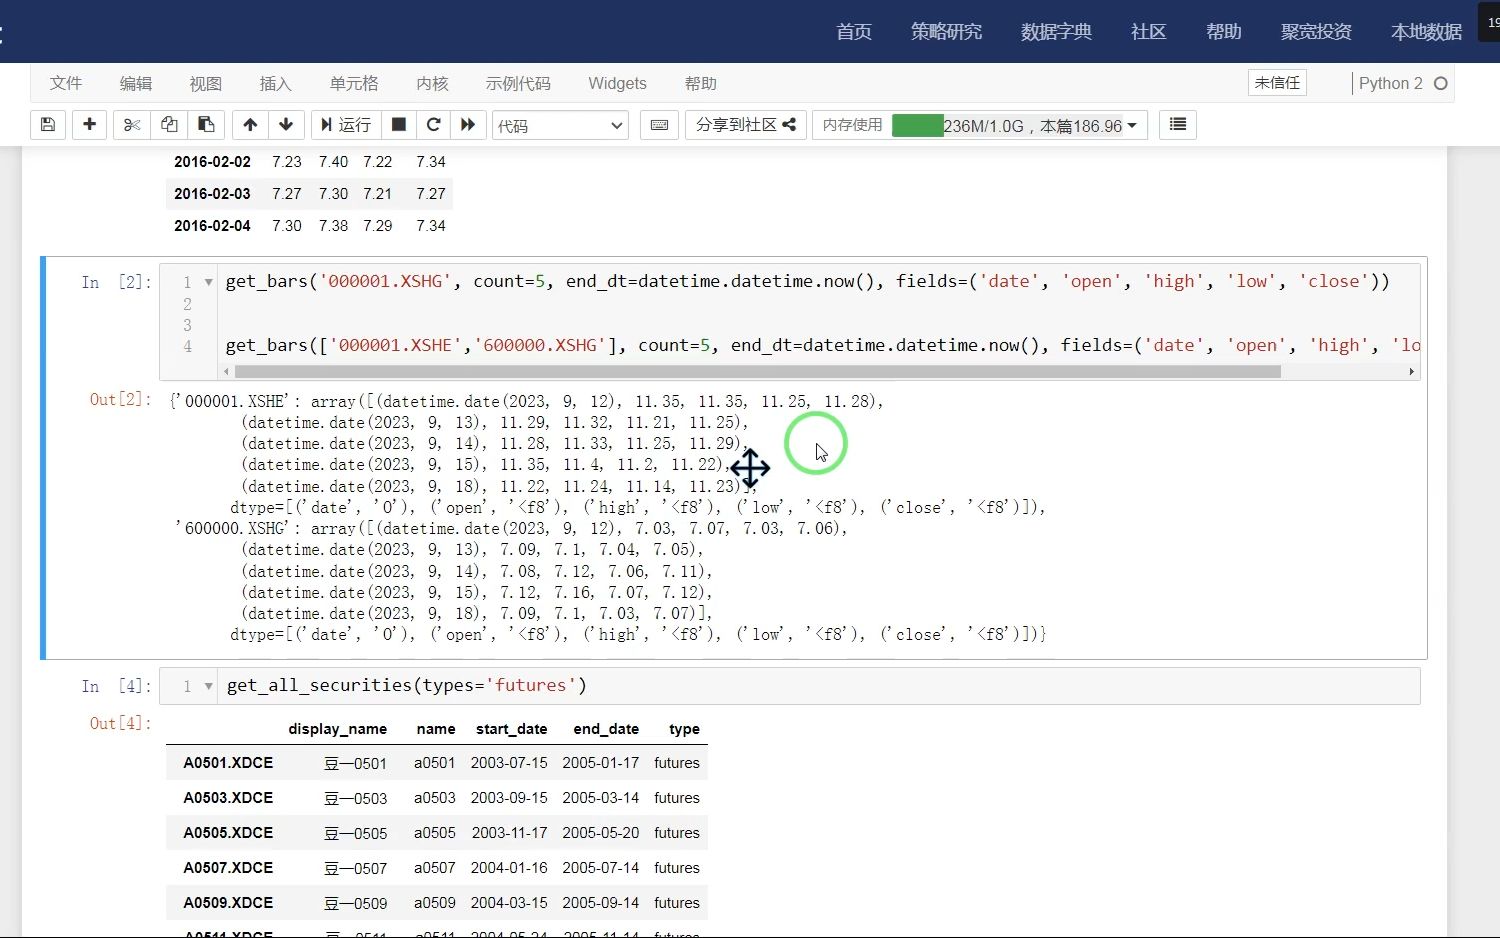
Task: Share notebook via 分享到社区 button
Action: 745,125
